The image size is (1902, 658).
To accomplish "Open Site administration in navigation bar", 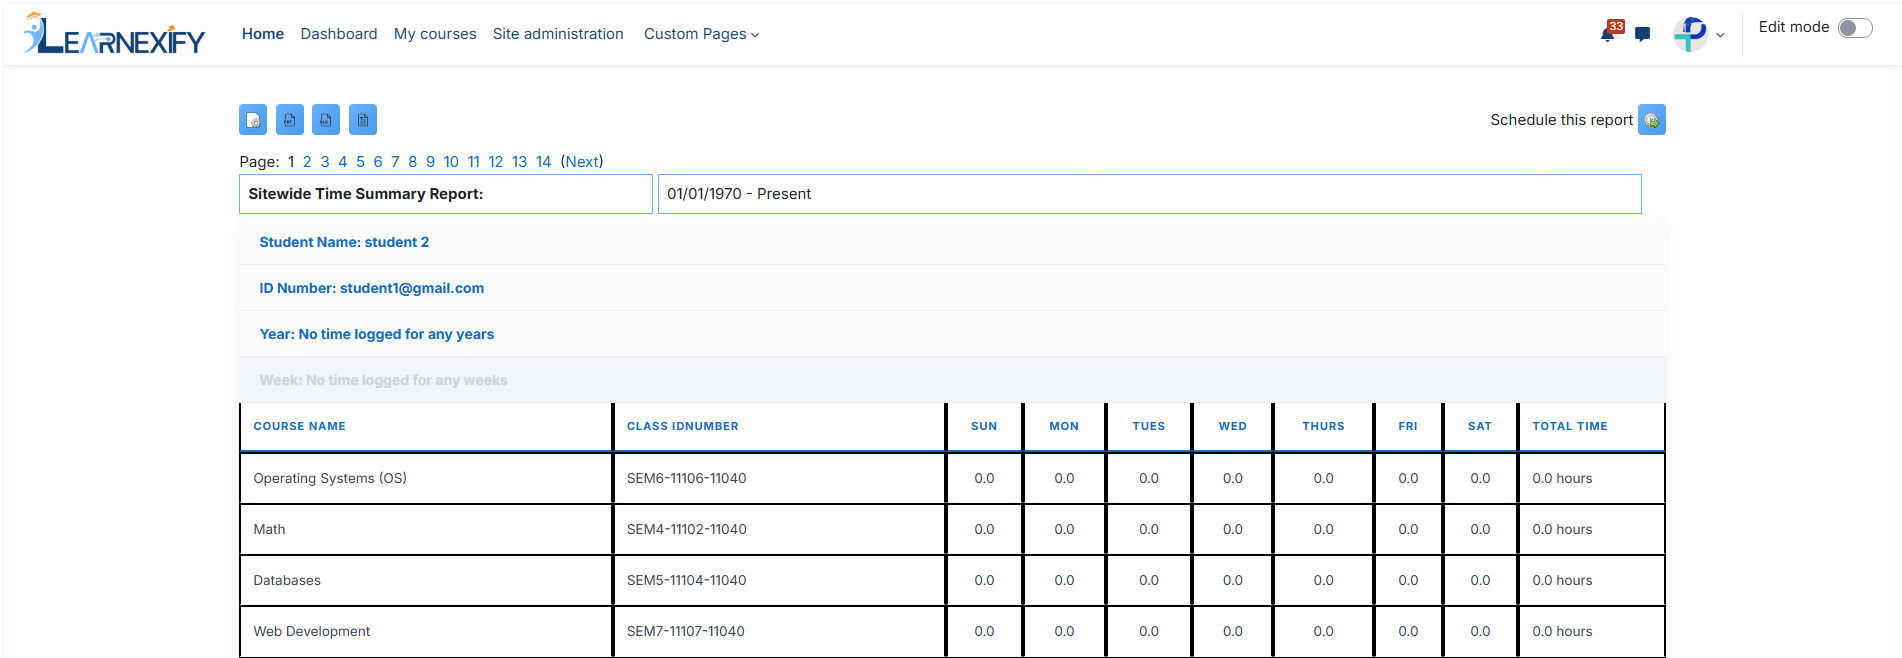I will click(558, 34).
